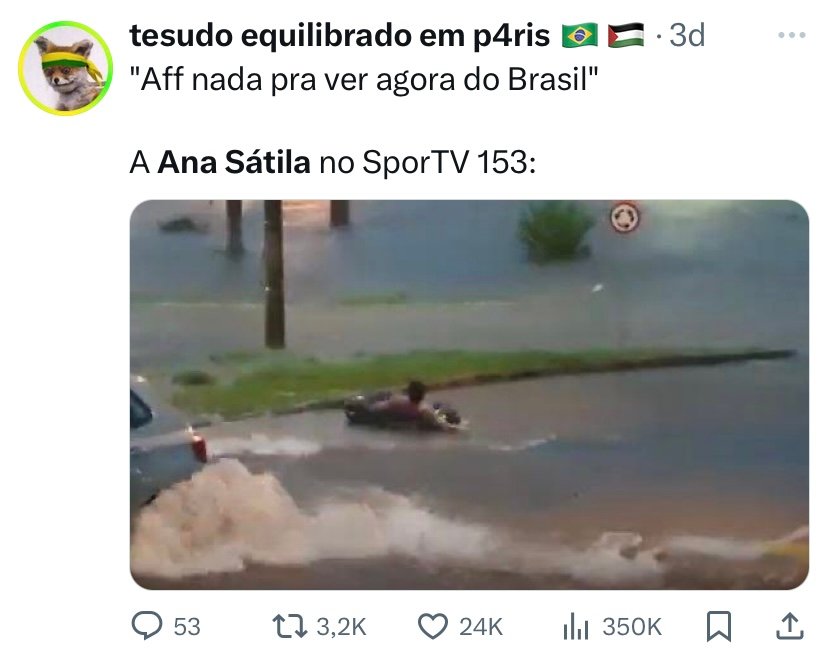Click the Palestine flag emoji in name
The image size is (828, 665).
click(626, 35)
